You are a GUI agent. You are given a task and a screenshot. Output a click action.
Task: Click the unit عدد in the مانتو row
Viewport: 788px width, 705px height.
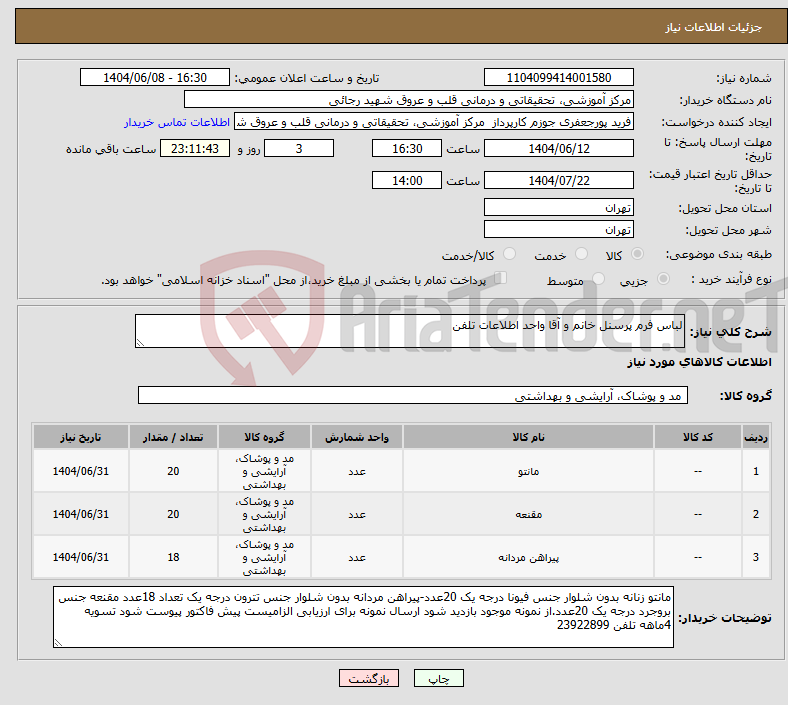[357, 471]
